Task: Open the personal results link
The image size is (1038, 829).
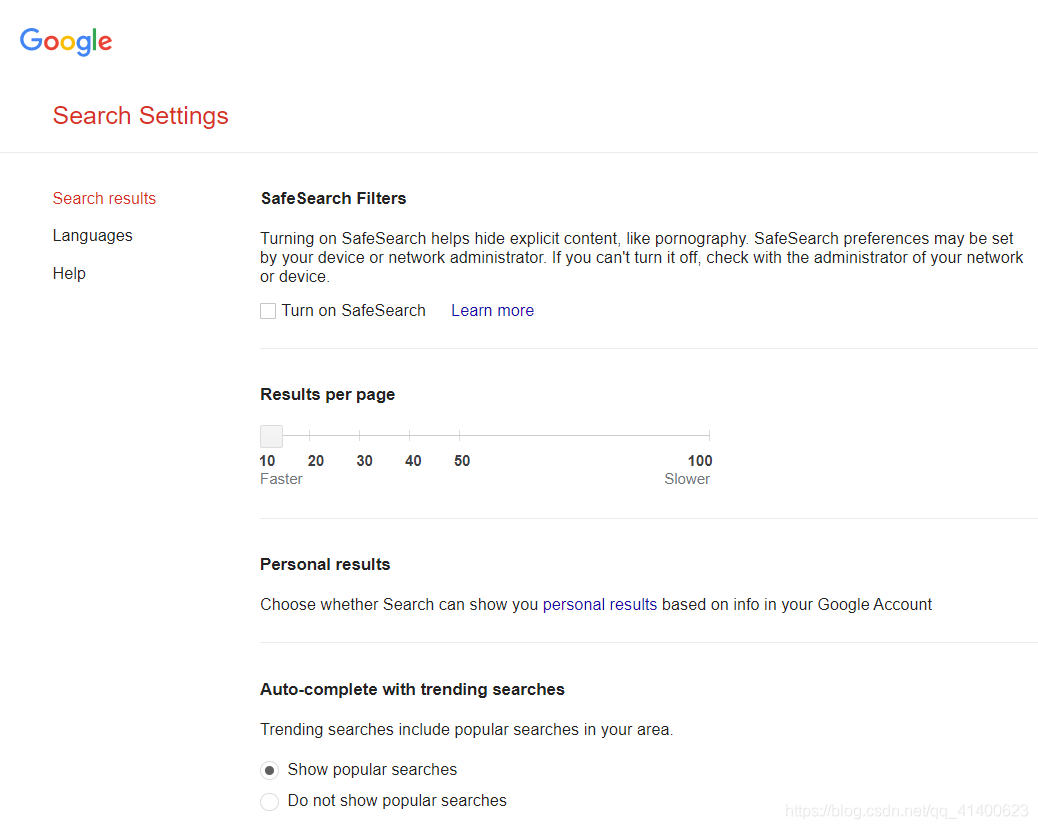Action: coord(600,605)
